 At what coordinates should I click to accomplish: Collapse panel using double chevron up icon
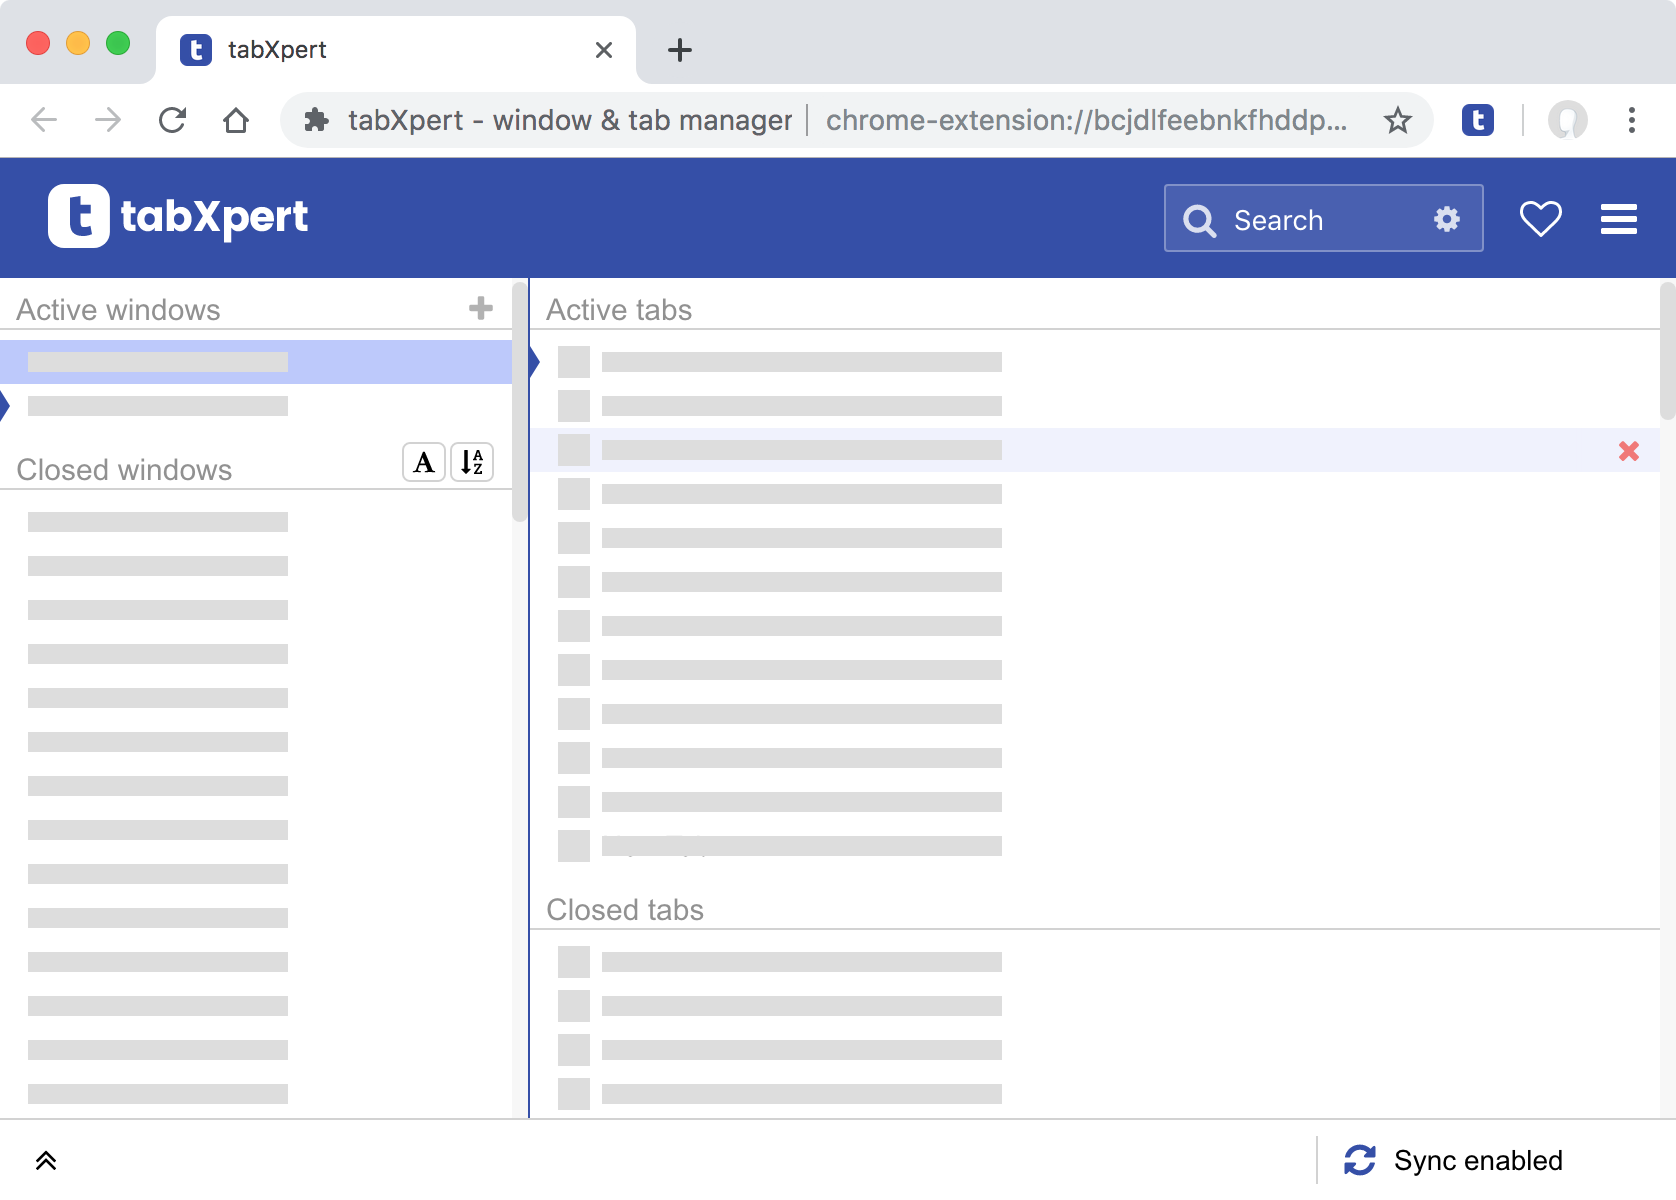pos(46,1160)
